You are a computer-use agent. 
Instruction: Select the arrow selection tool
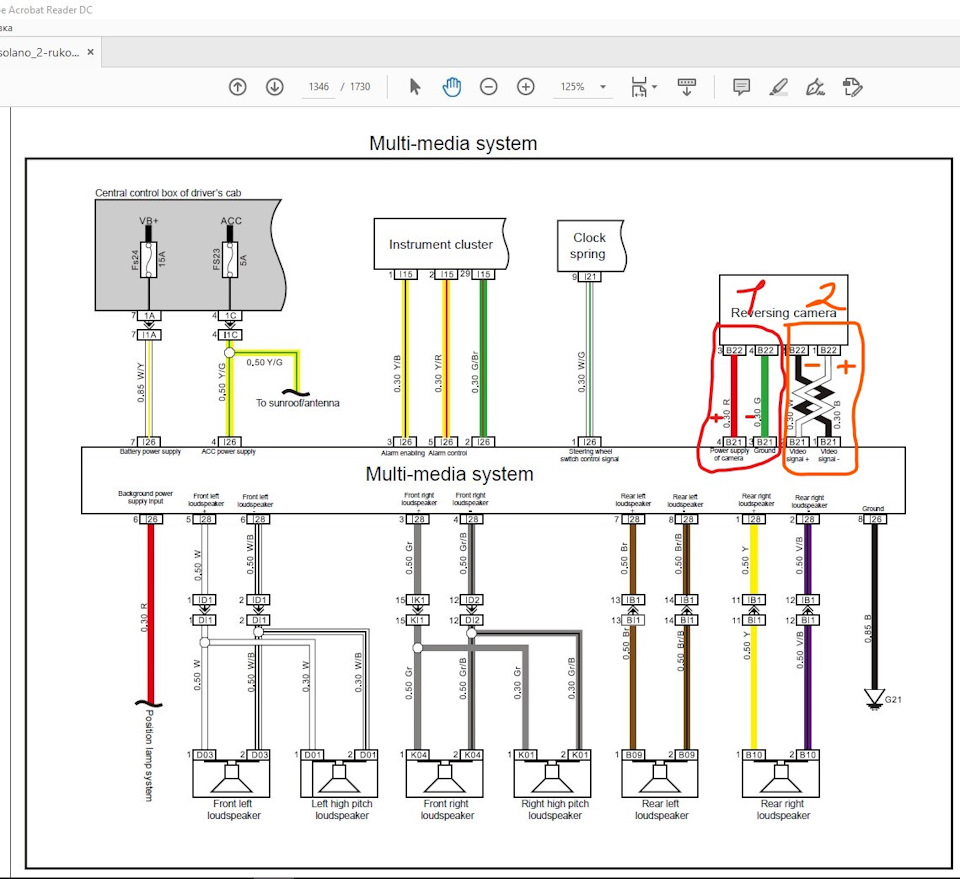coord(414,87)
